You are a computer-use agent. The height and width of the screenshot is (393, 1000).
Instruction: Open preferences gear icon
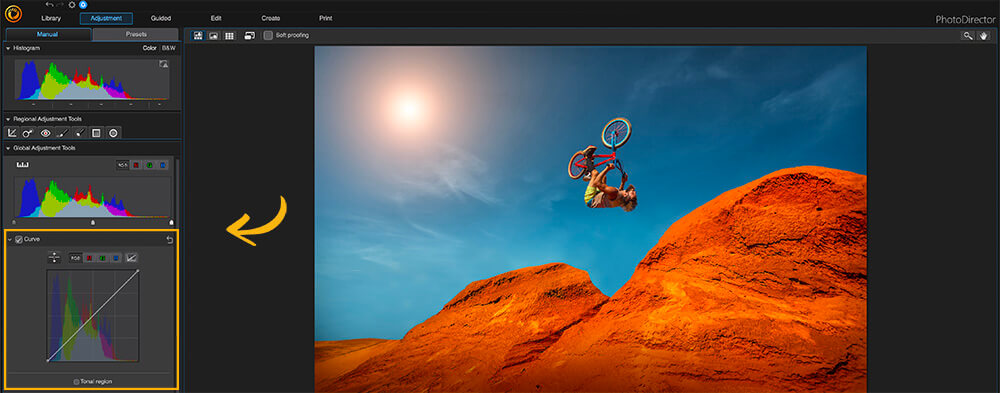[x=72, y=4]
